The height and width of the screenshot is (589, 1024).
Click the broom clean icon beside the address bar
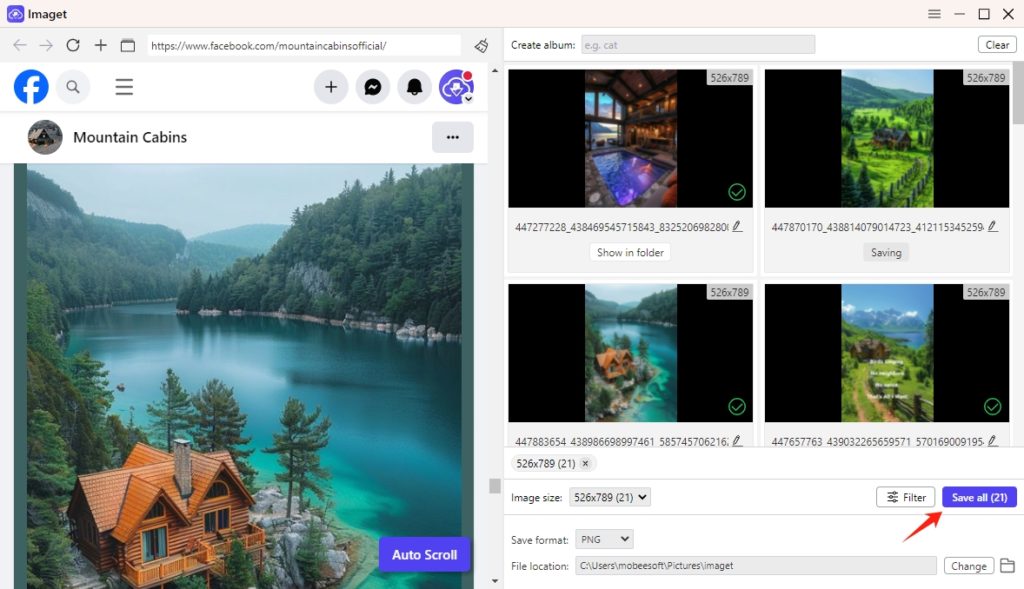[x=481, y=45]
